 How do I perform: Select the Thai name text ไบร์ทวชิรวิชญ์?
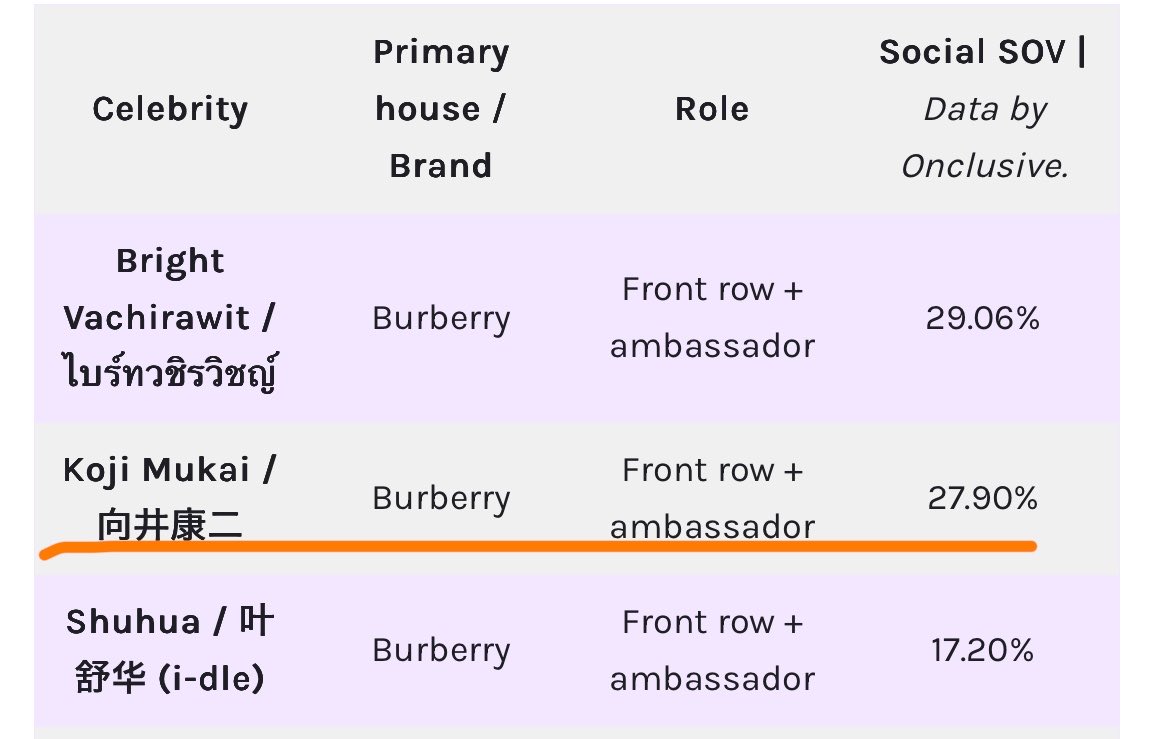tap(170, 372)
